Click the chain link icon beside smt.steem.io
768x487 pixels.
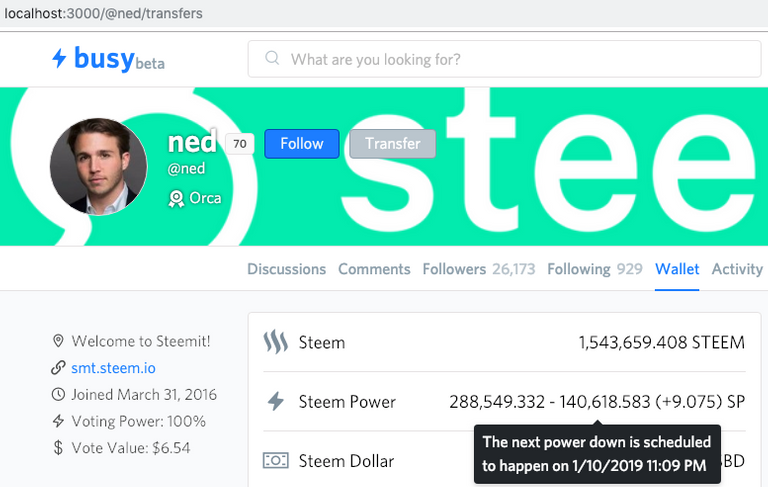click(58, 368)
